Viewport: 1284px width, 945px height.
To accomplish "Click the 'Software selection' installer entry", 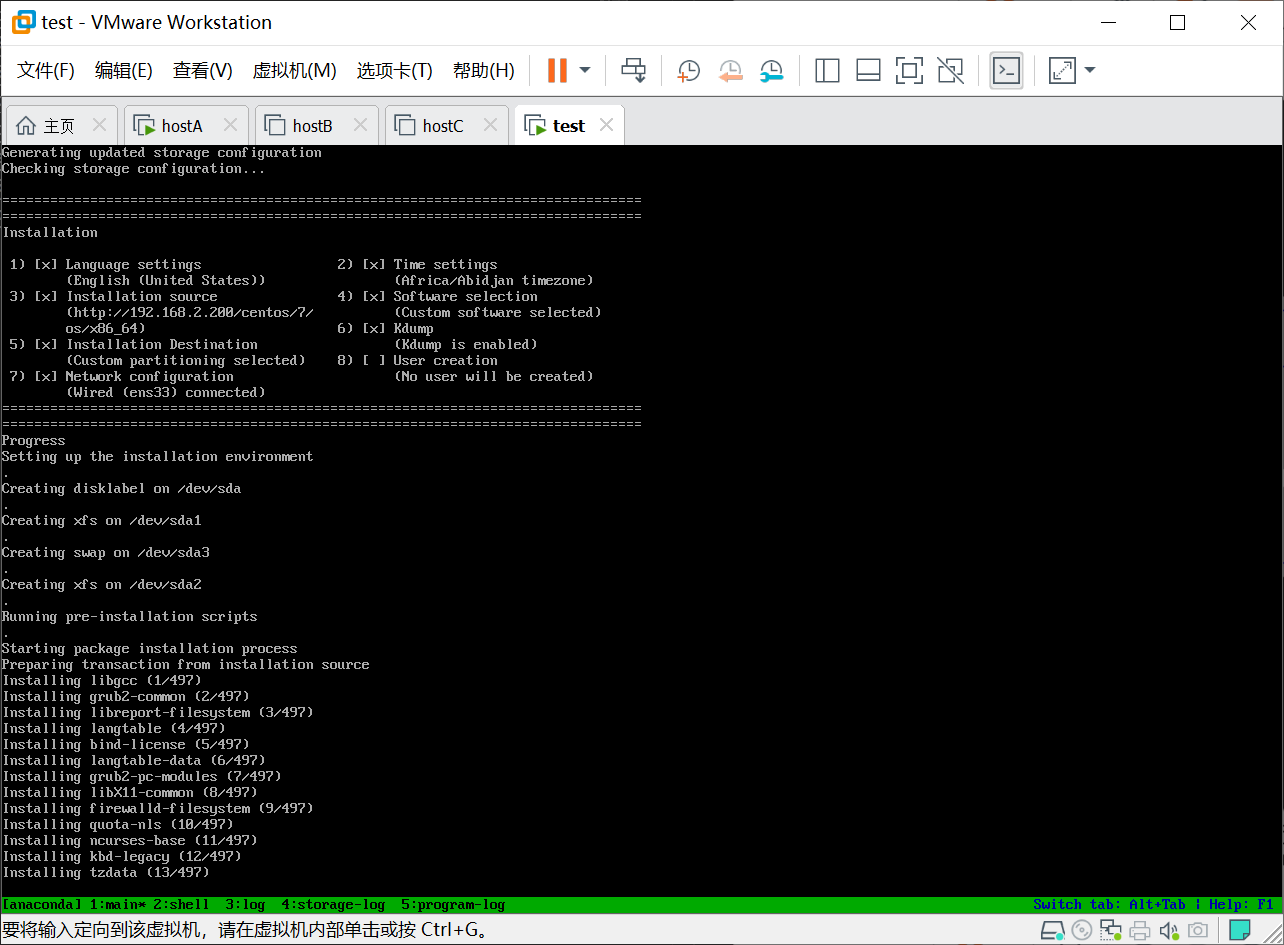I will pyautogui.click(x=465, y=297).
